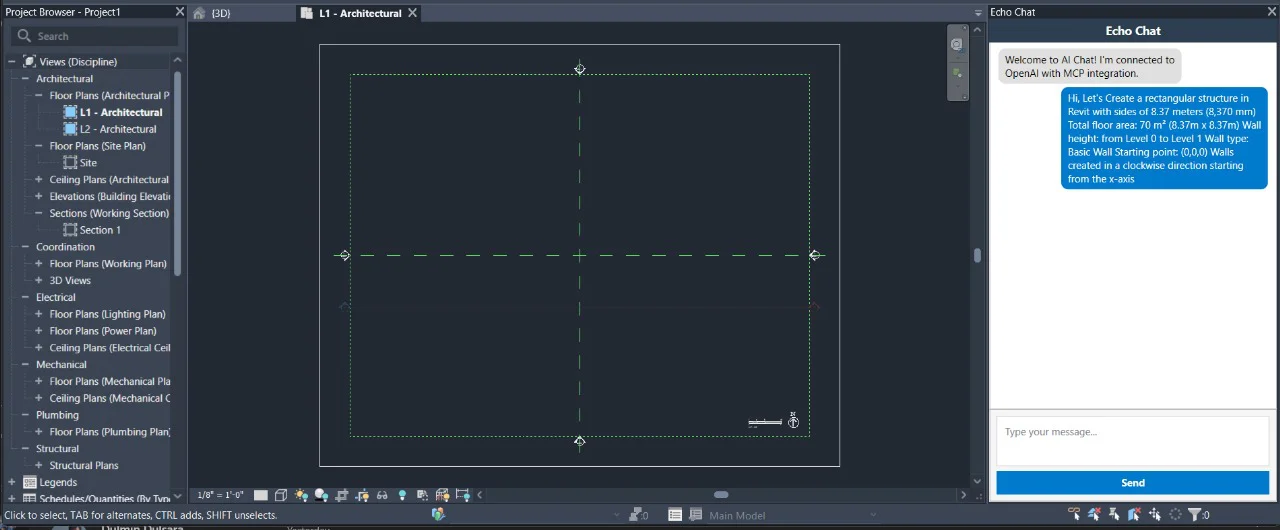The image size is (1280, 530).
Task: Click the chat message input field
Action: [1132, 441]
